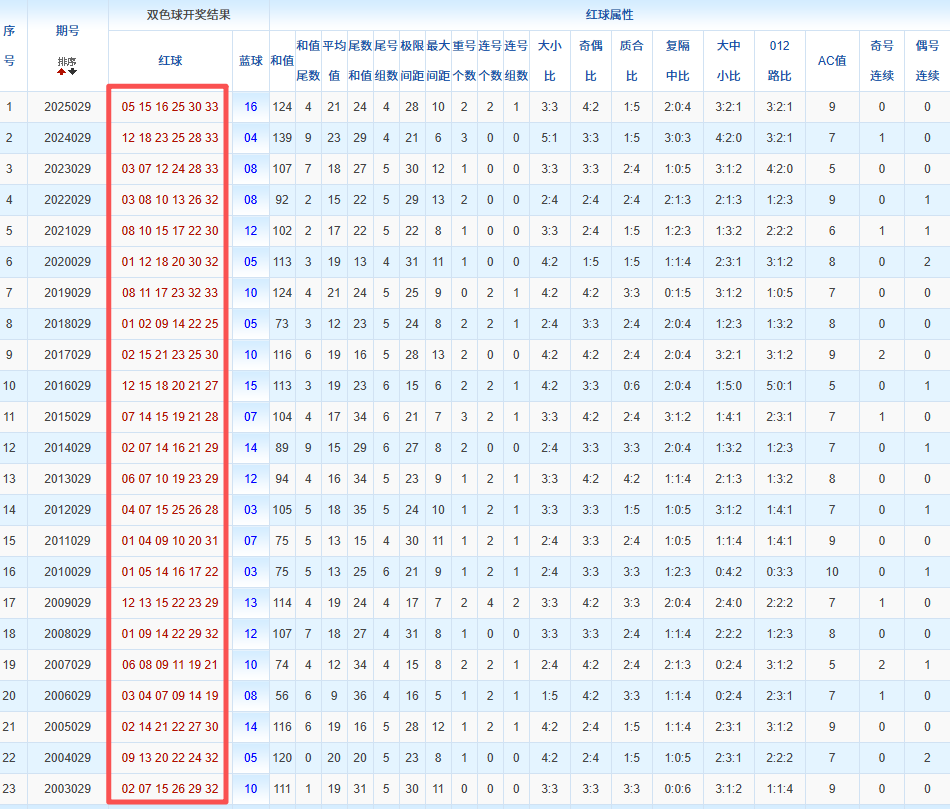Screen dimensions: 950x809
Task: Click the 012路比 value 0:3:3 in row 2010029
Action: [x=780, y=572]
